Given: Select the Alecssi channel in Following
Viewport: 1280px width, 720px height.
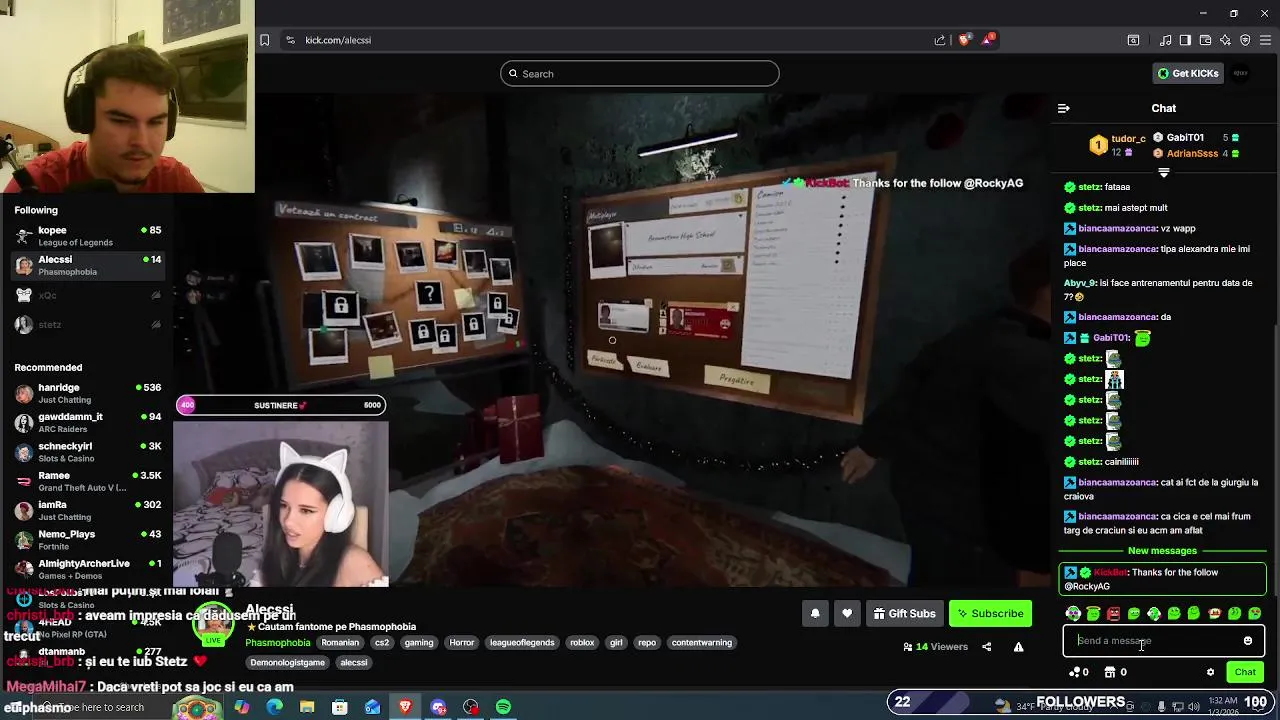Looking at the screenshot, I should point(87,265).
